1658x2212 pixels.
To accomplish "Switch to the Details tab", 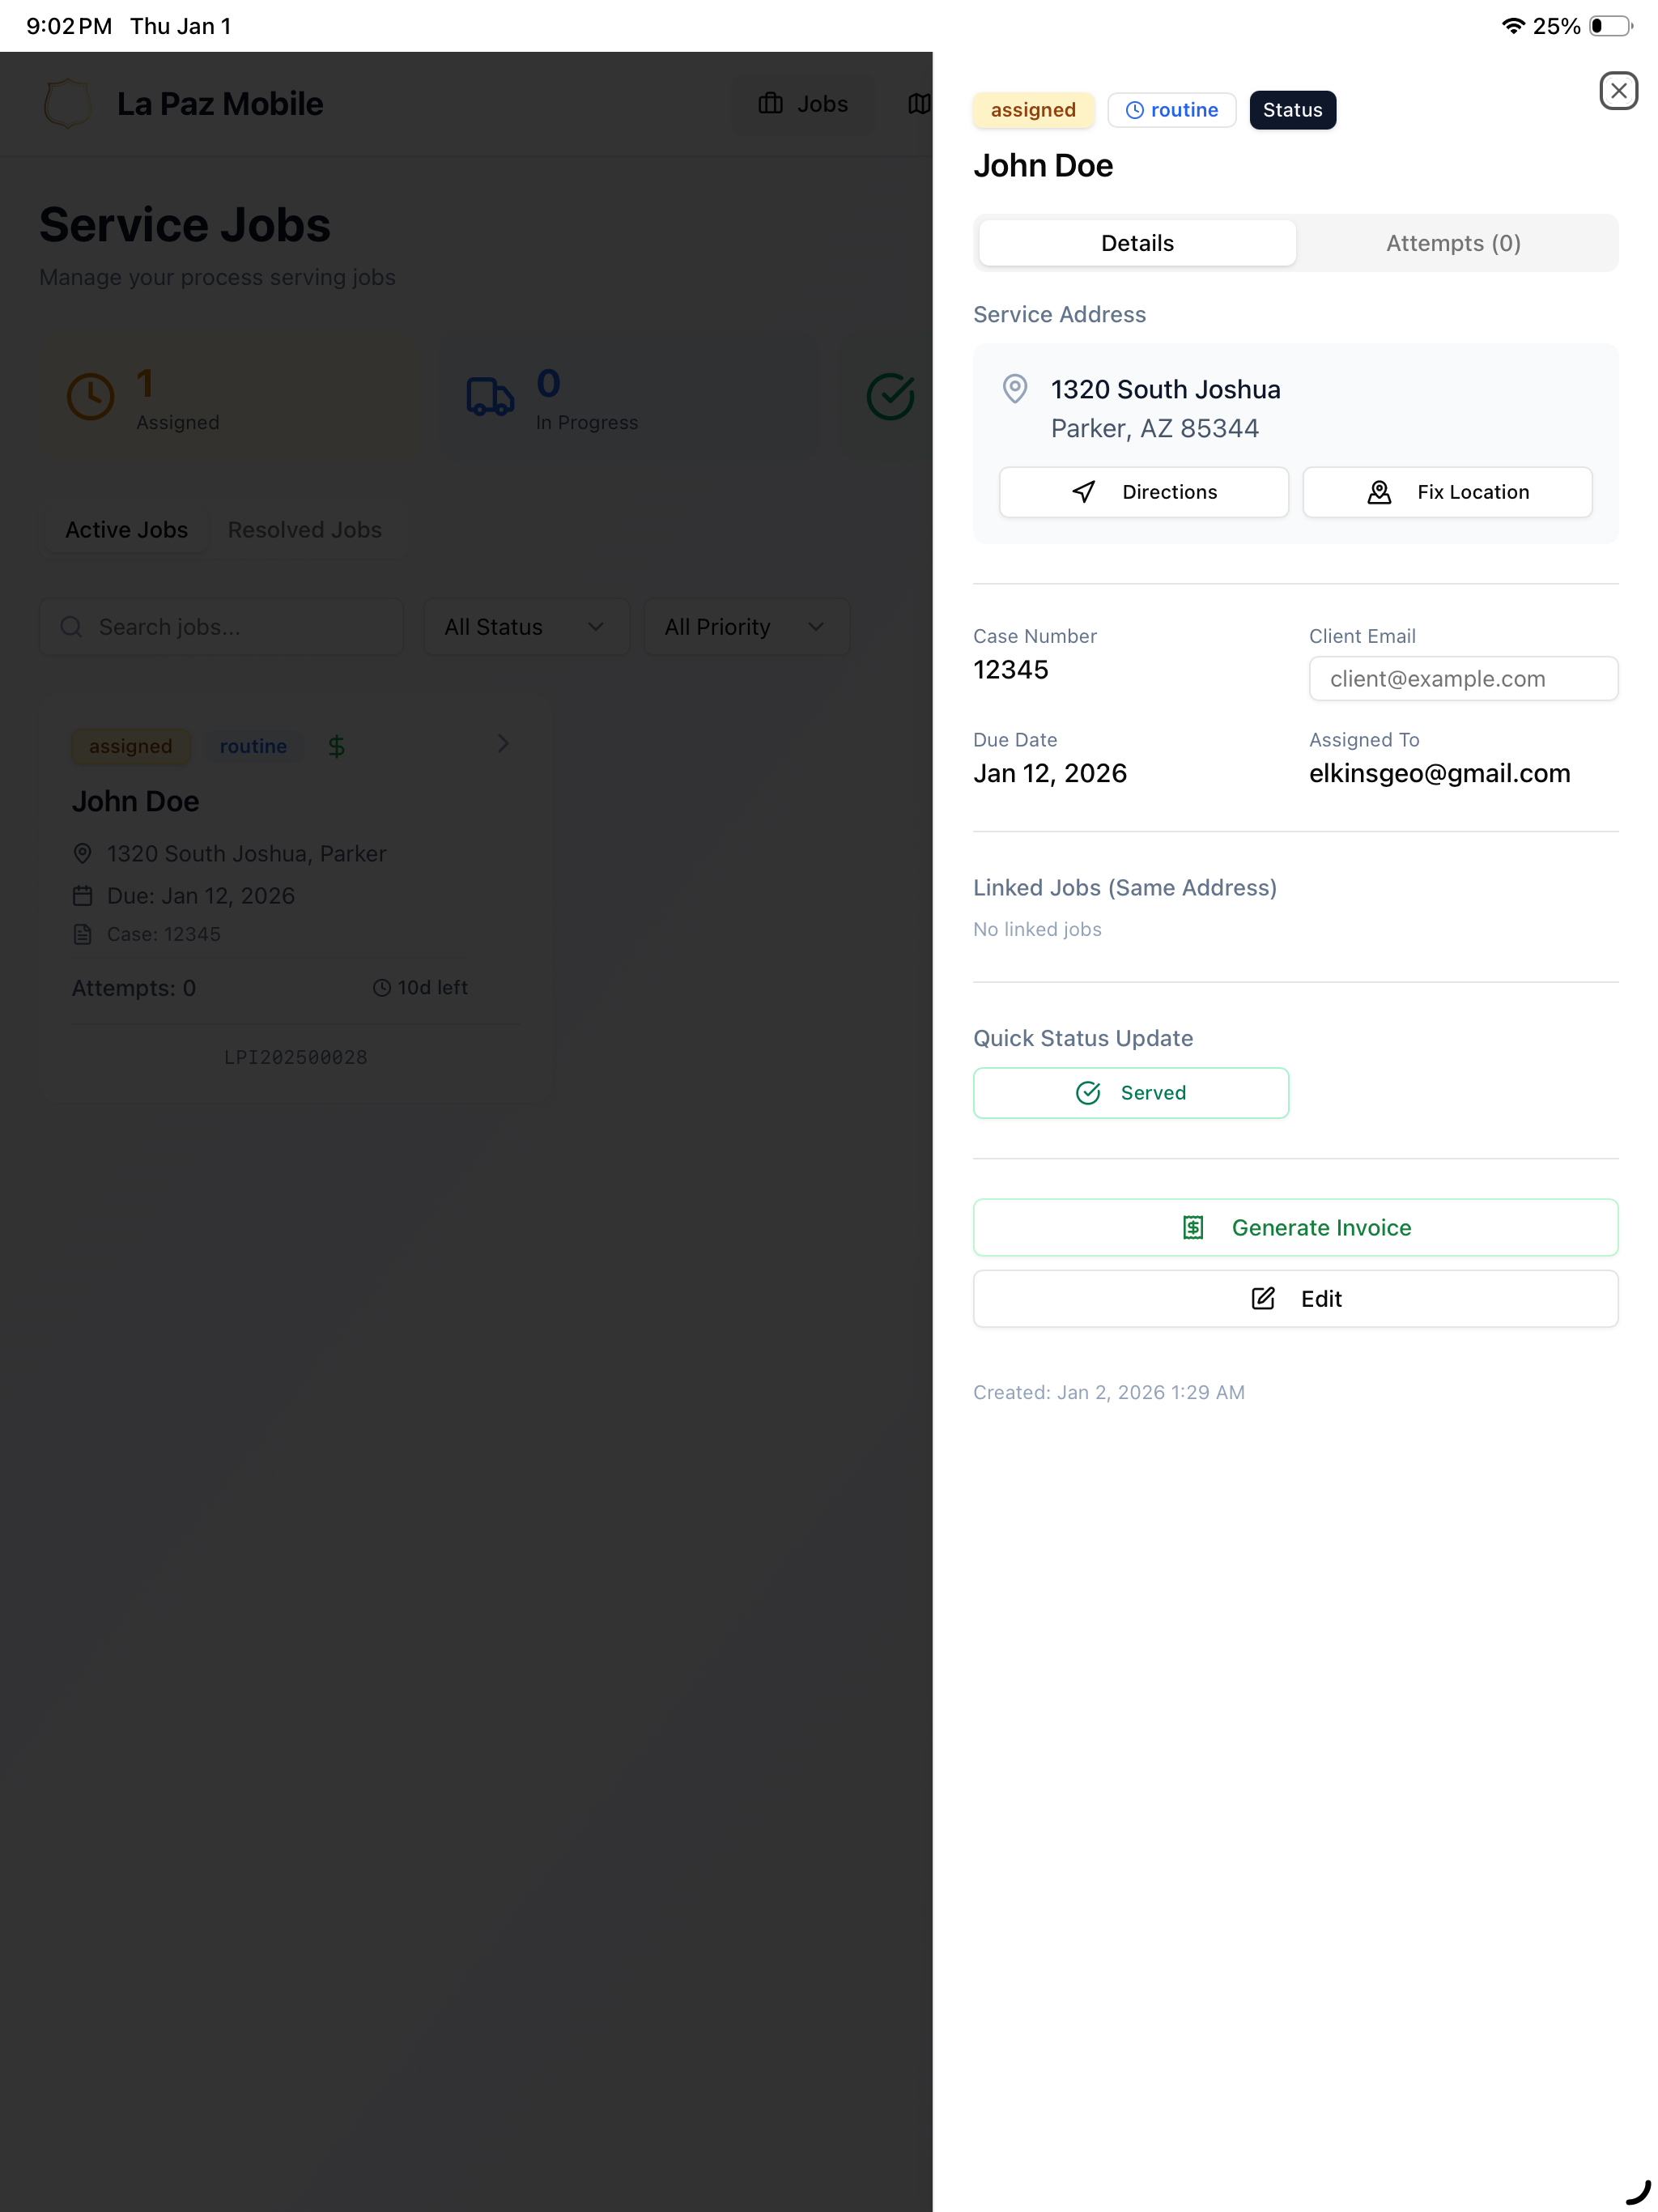I will point(1137,243).
